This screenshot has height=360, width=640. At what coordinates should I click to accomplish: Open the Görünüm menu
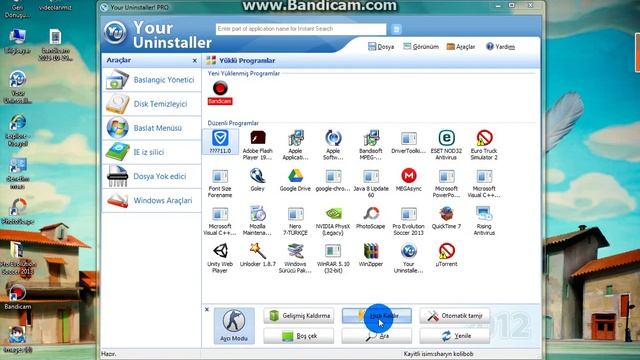click(x=421, y=47)
